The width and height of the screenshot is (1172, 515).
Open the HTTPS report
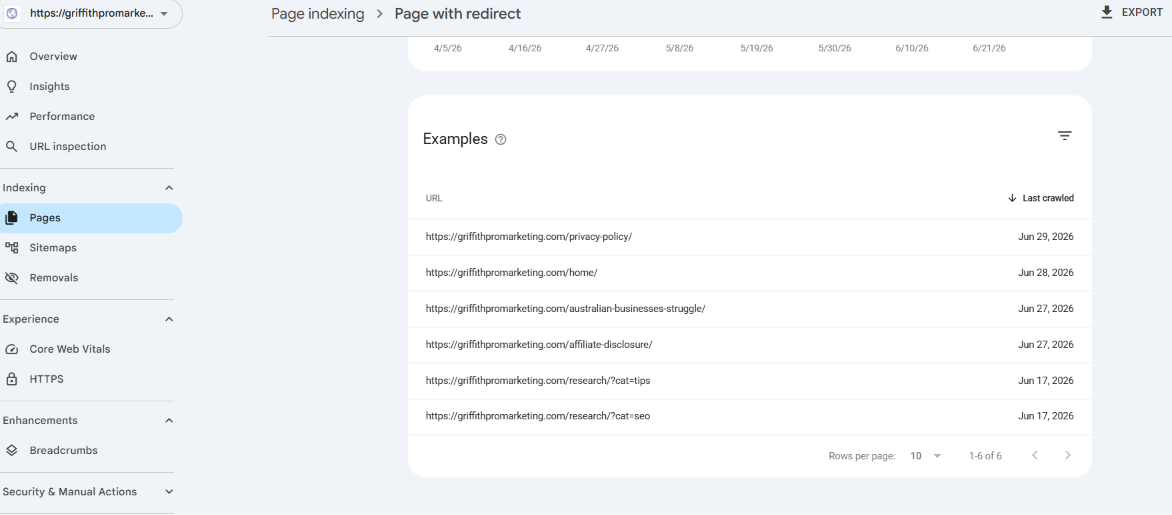click(x=46, y=379)
